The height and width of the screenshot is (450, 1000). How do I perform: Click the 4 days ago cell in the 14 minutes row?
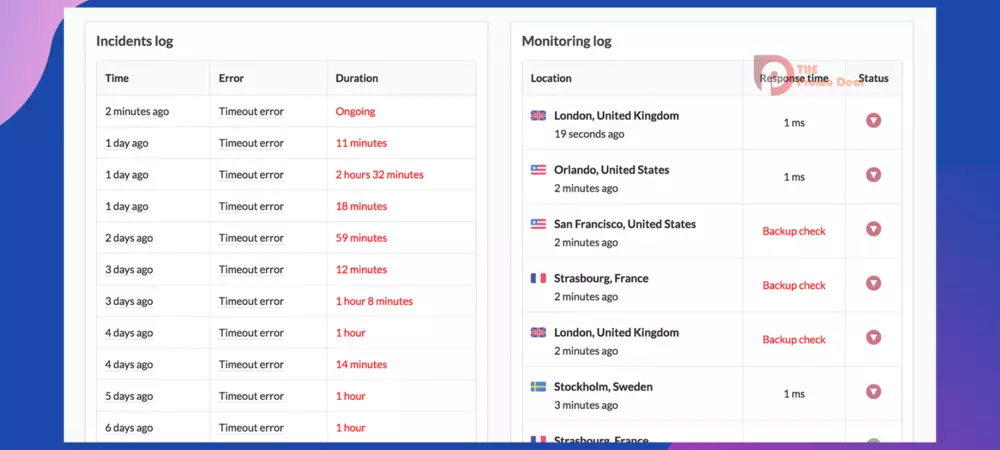pyautogui.click(x=129, y=364)
